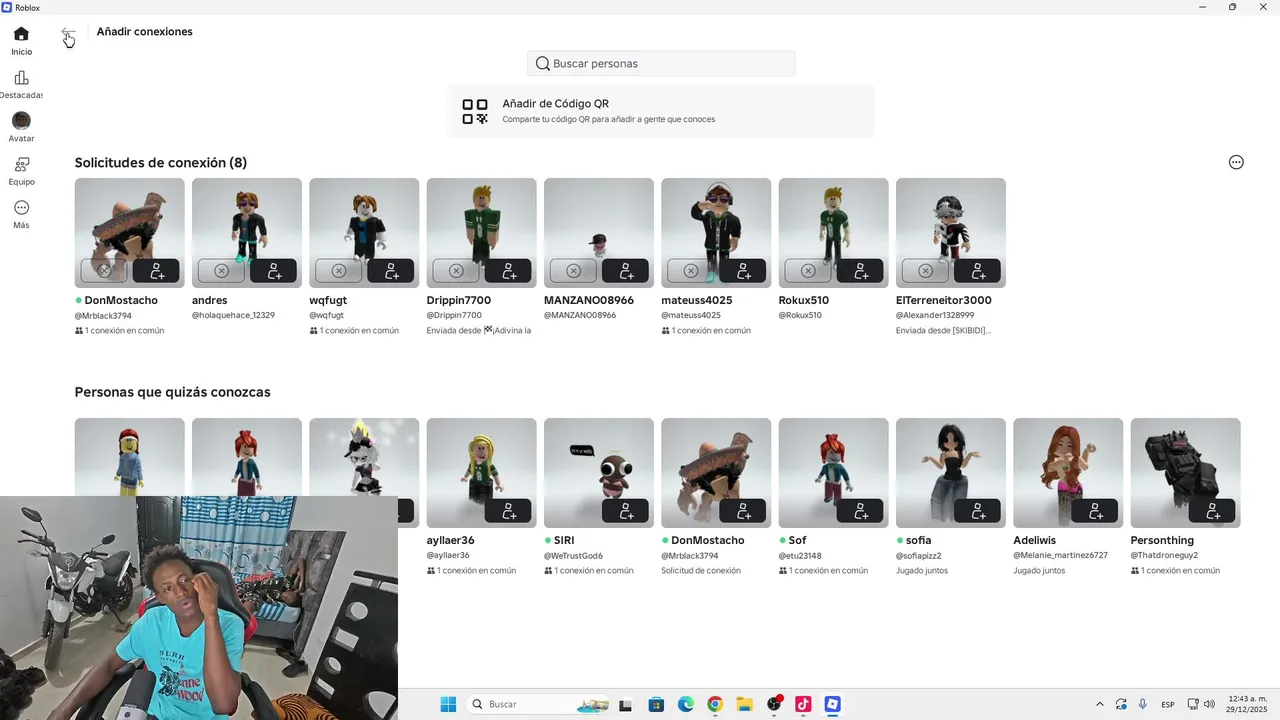
Task: Add Adeliwis as a connection
Action: (x=1094, y=511)
